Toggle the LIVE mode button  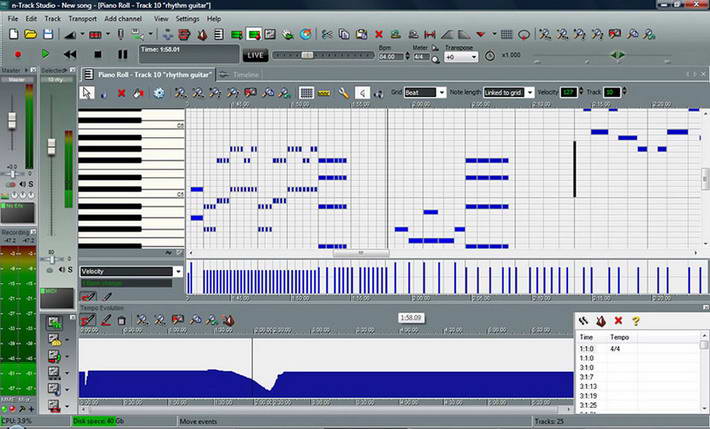click(x=256, y=55)
